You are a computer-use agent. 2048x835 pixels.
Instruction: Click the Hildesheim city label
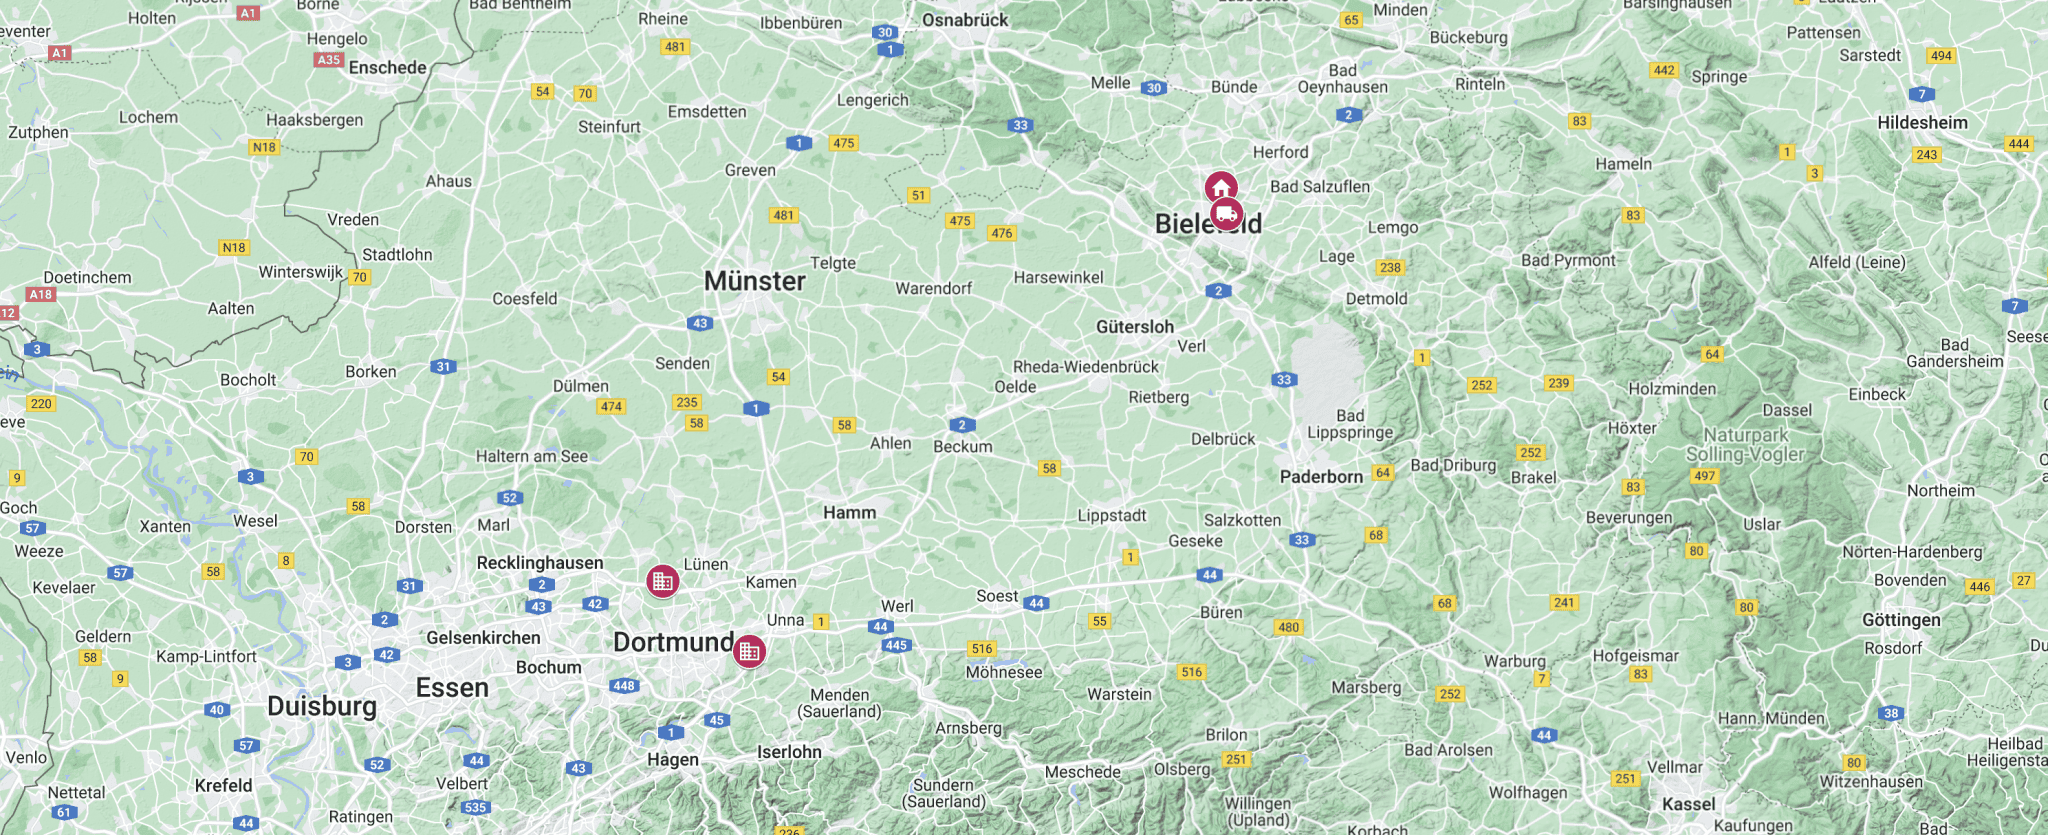(1922, 123)
